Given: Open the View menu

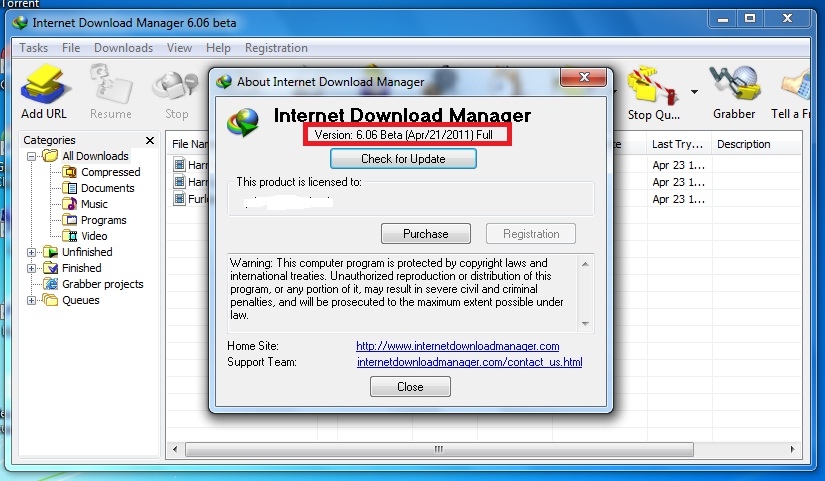Looking at the screenshot, I should coord(179,48).
